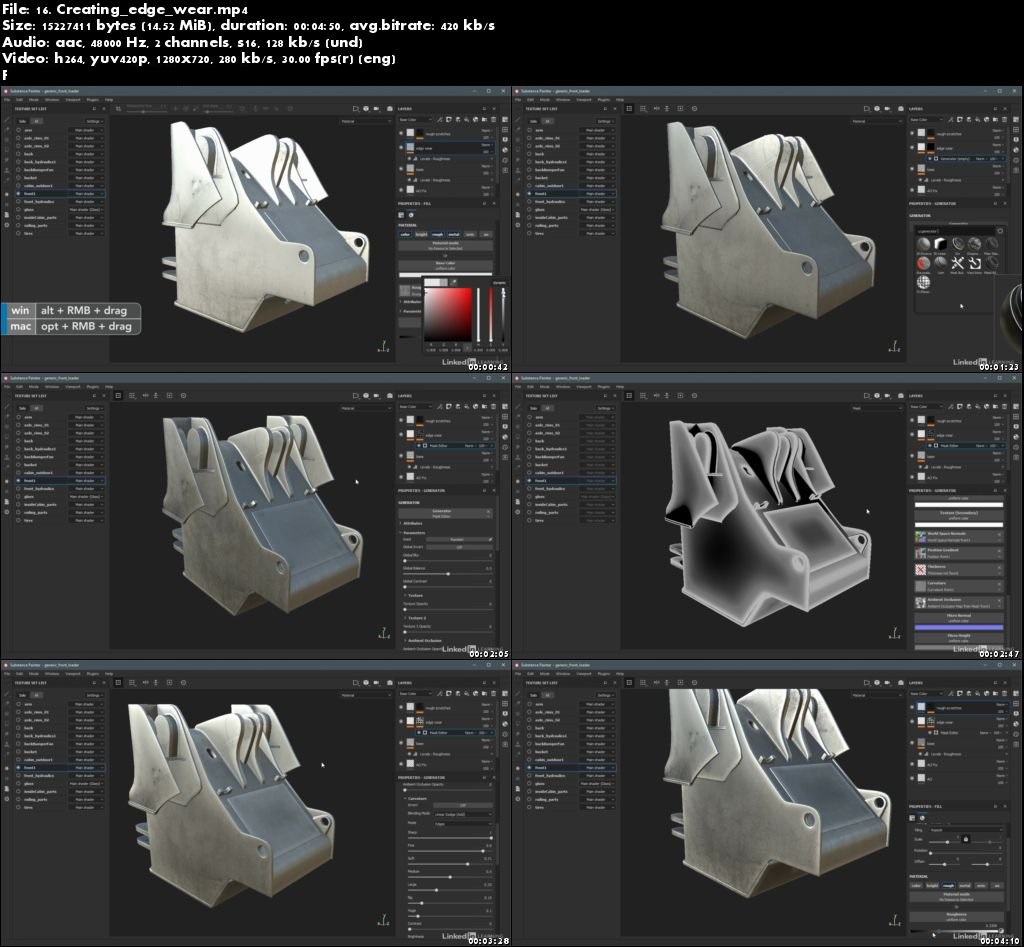Open the Tiling 'Repeat' dropdown in 00:04:10 frame
Image resolution: width=1024 pixels, height=947 pixels.
[x=965, y=830]
